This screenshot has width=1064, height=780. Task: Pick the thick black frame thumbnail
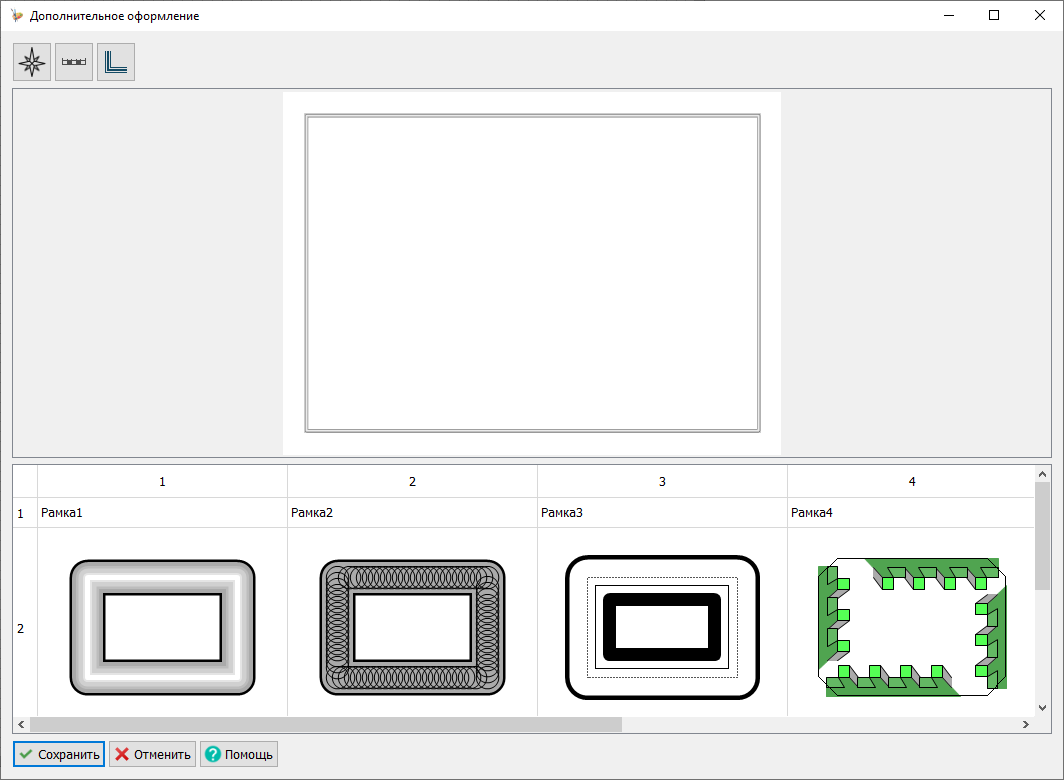pos(662,627)
